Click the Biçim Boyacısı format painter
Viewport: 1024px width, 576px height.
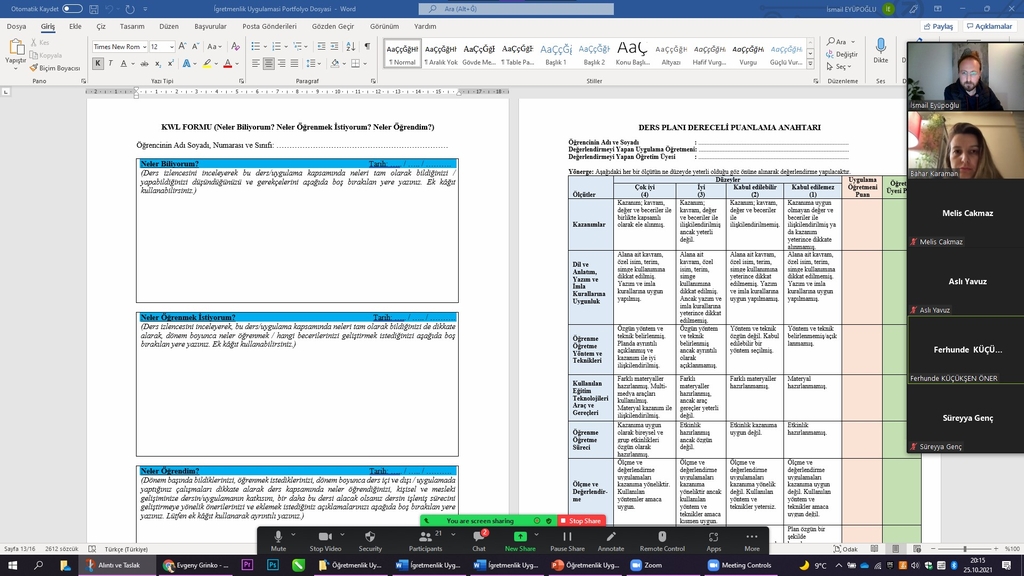tap(55, 68)
